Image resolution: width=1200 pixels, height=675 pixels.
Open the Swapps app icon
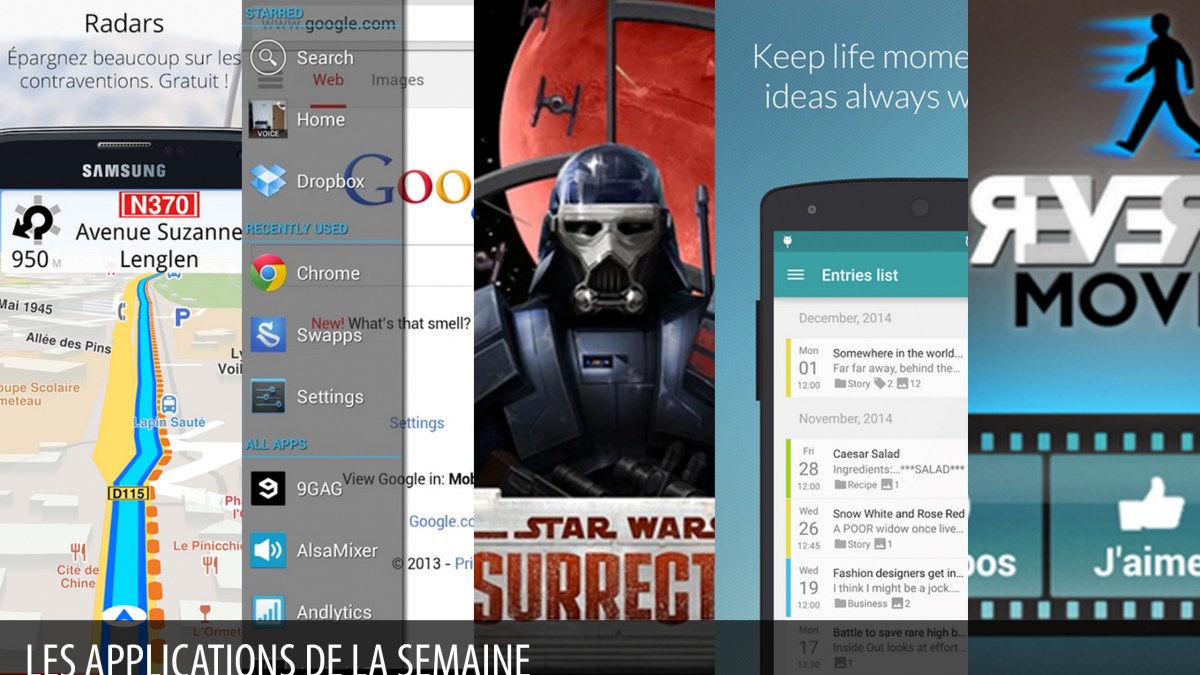268,335
